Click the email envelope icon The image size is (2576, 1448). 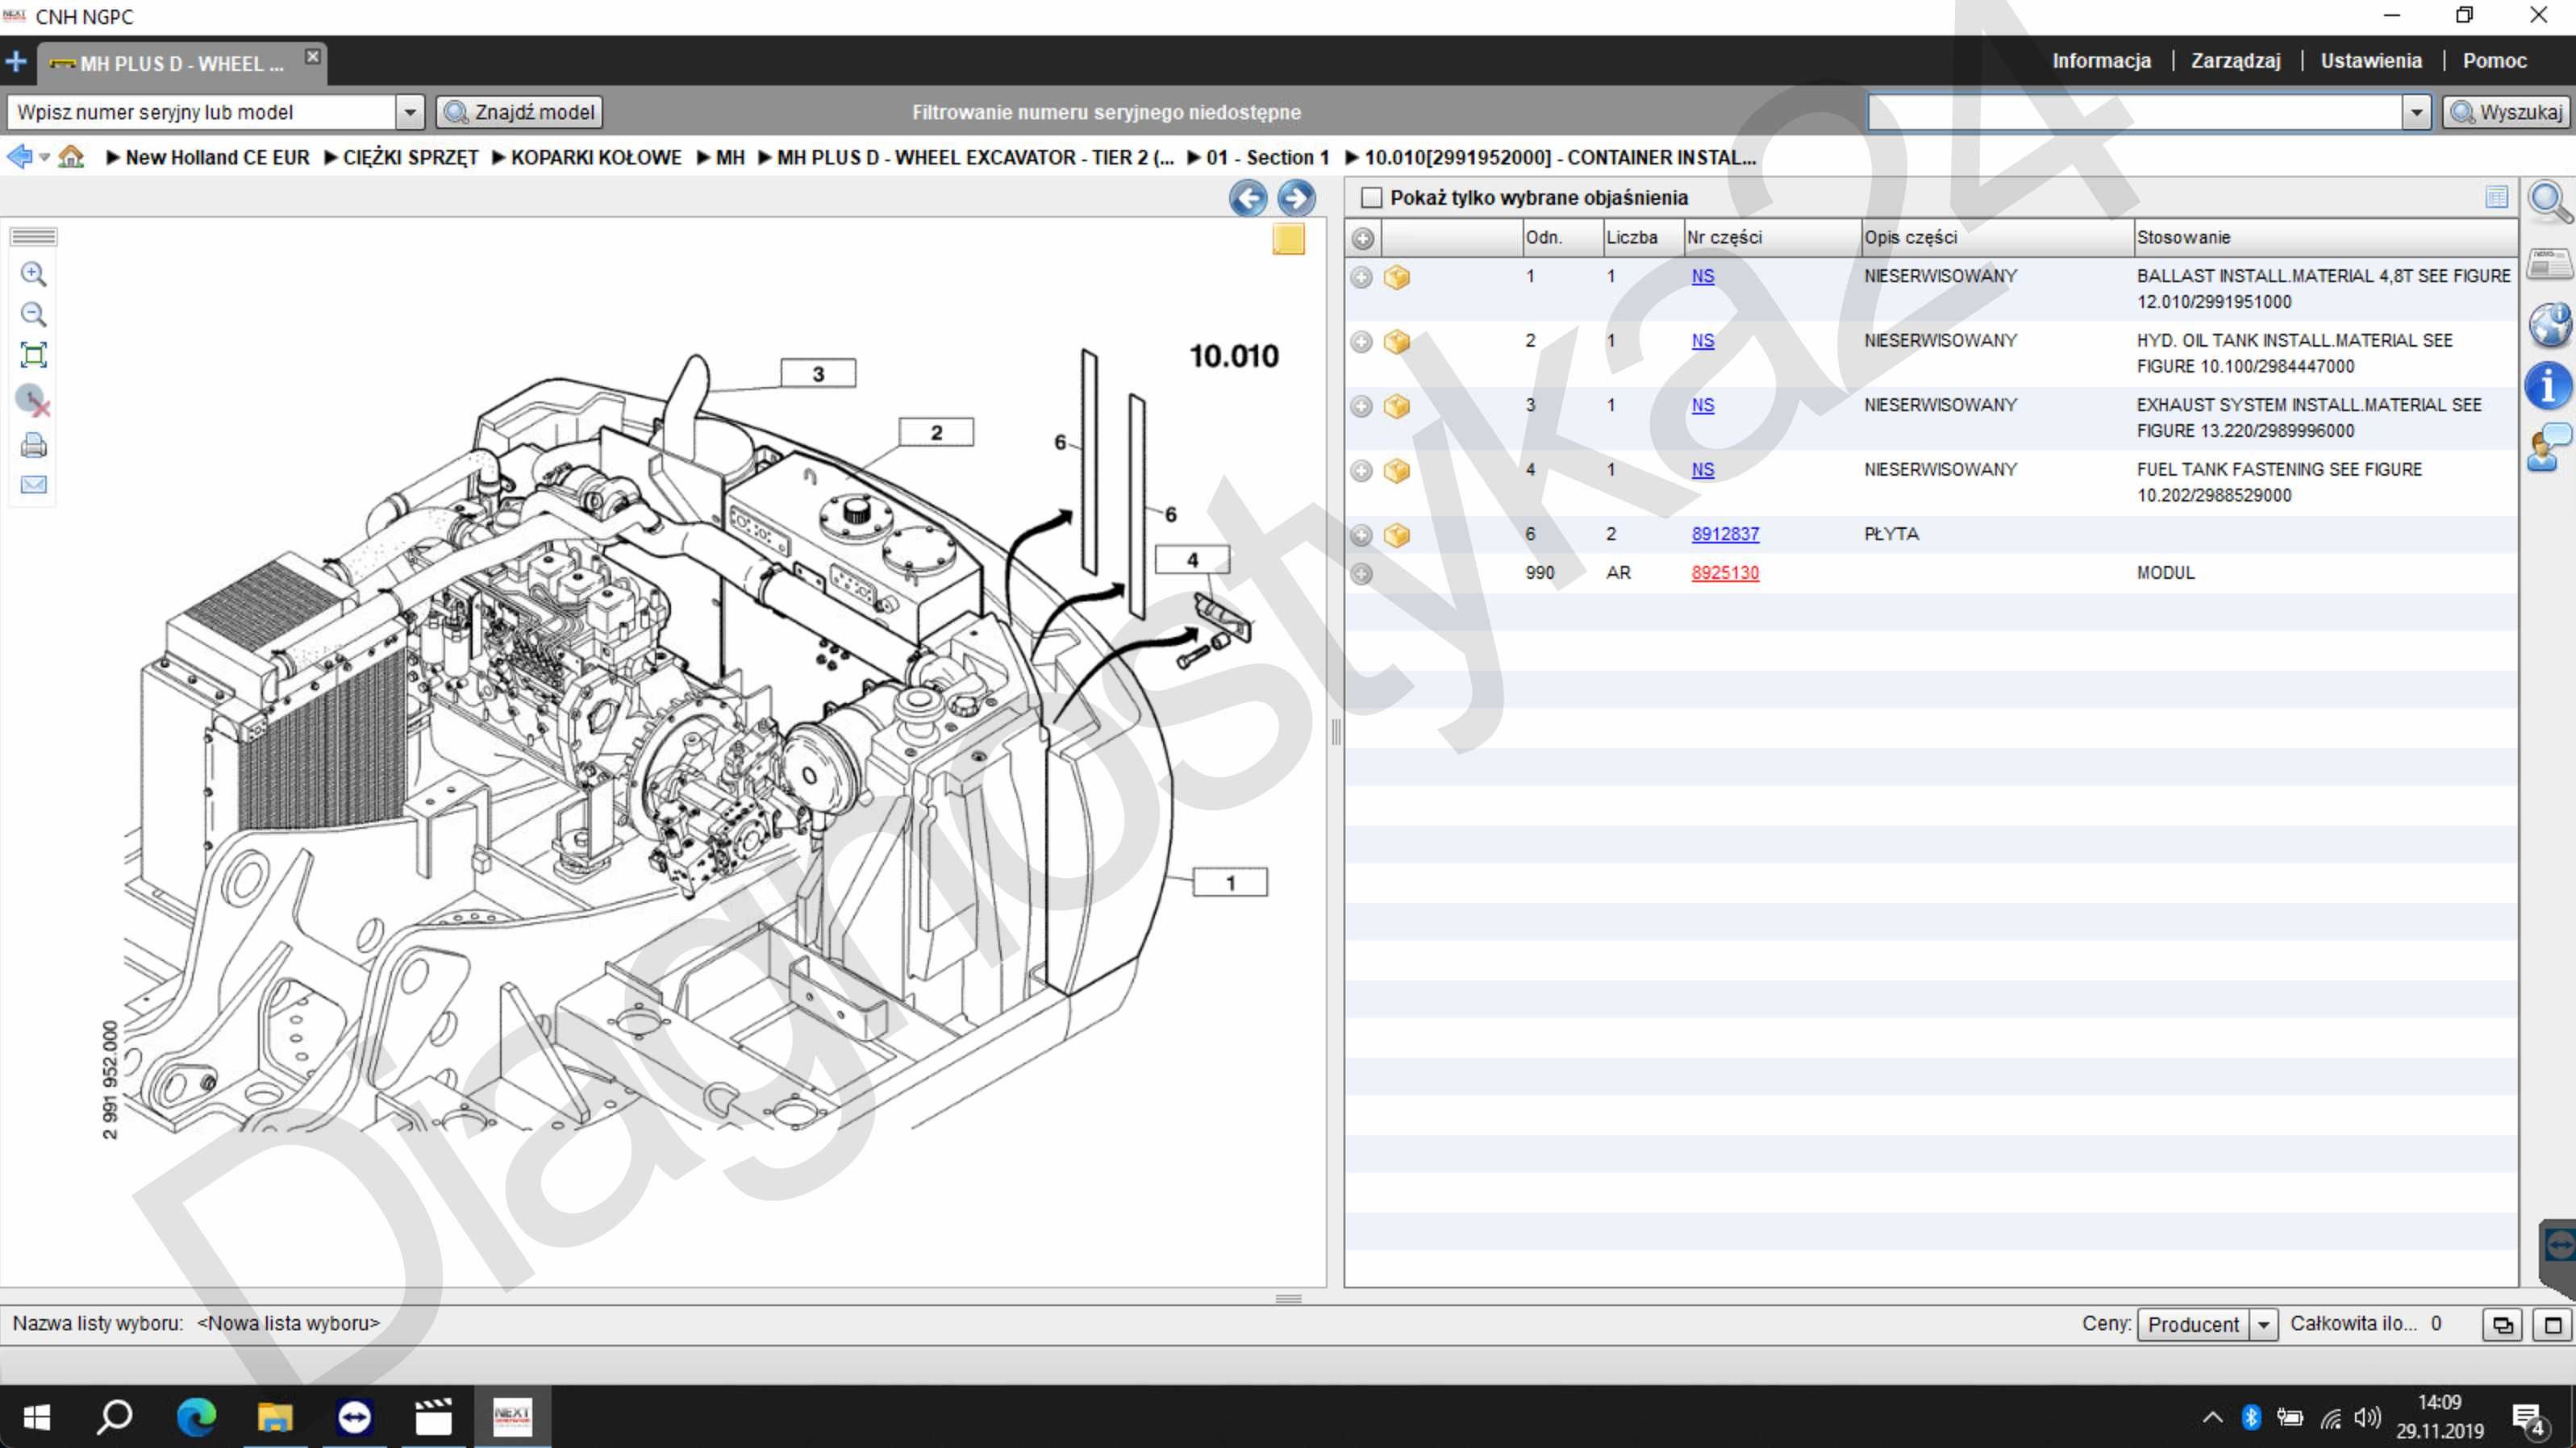33,485
